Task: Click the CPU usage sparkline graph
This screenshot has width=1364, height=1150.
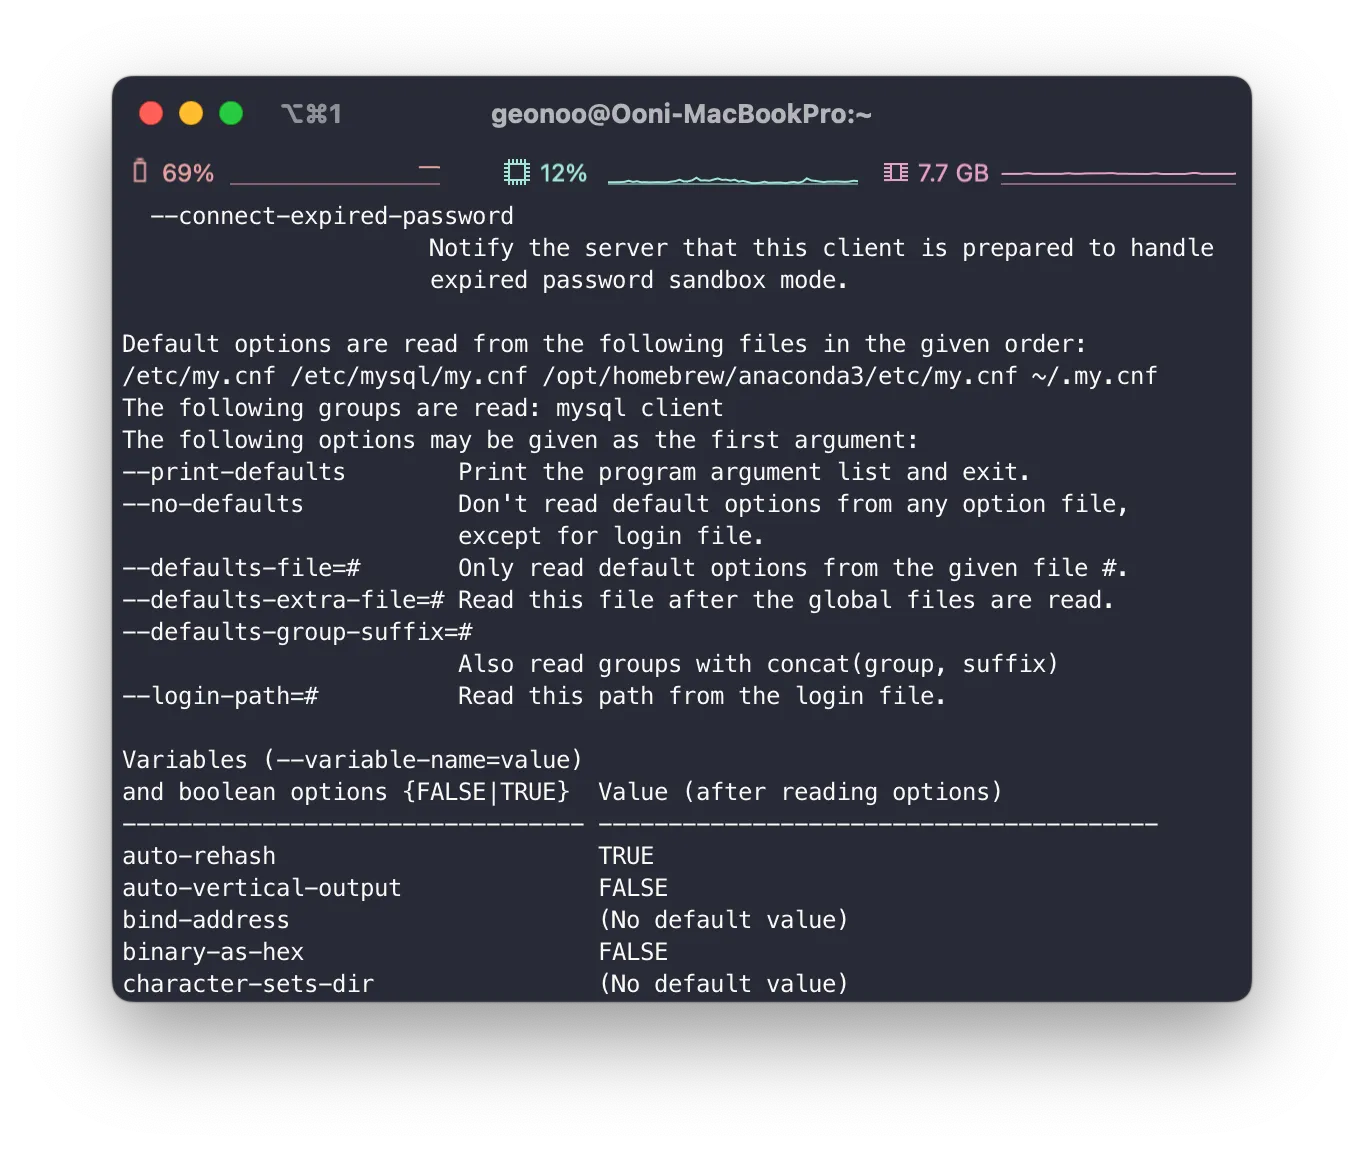Action: point(733,178)
